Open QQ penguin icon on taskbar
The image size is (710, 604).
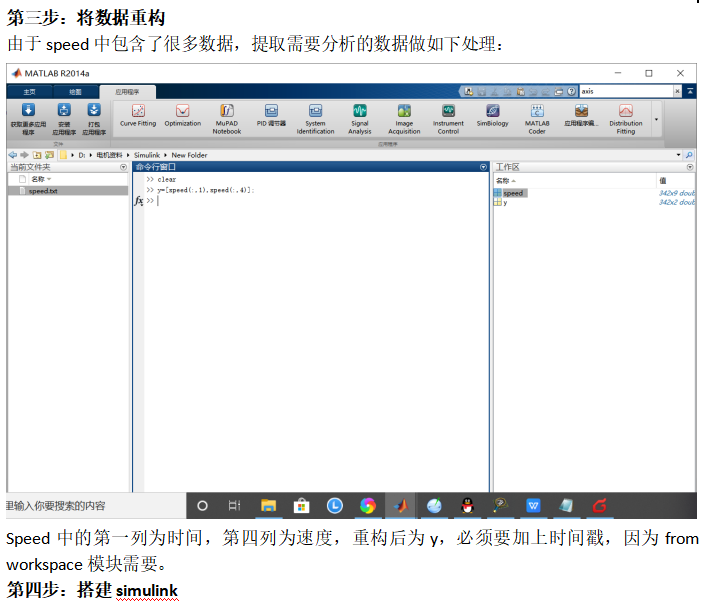(467, 506)
